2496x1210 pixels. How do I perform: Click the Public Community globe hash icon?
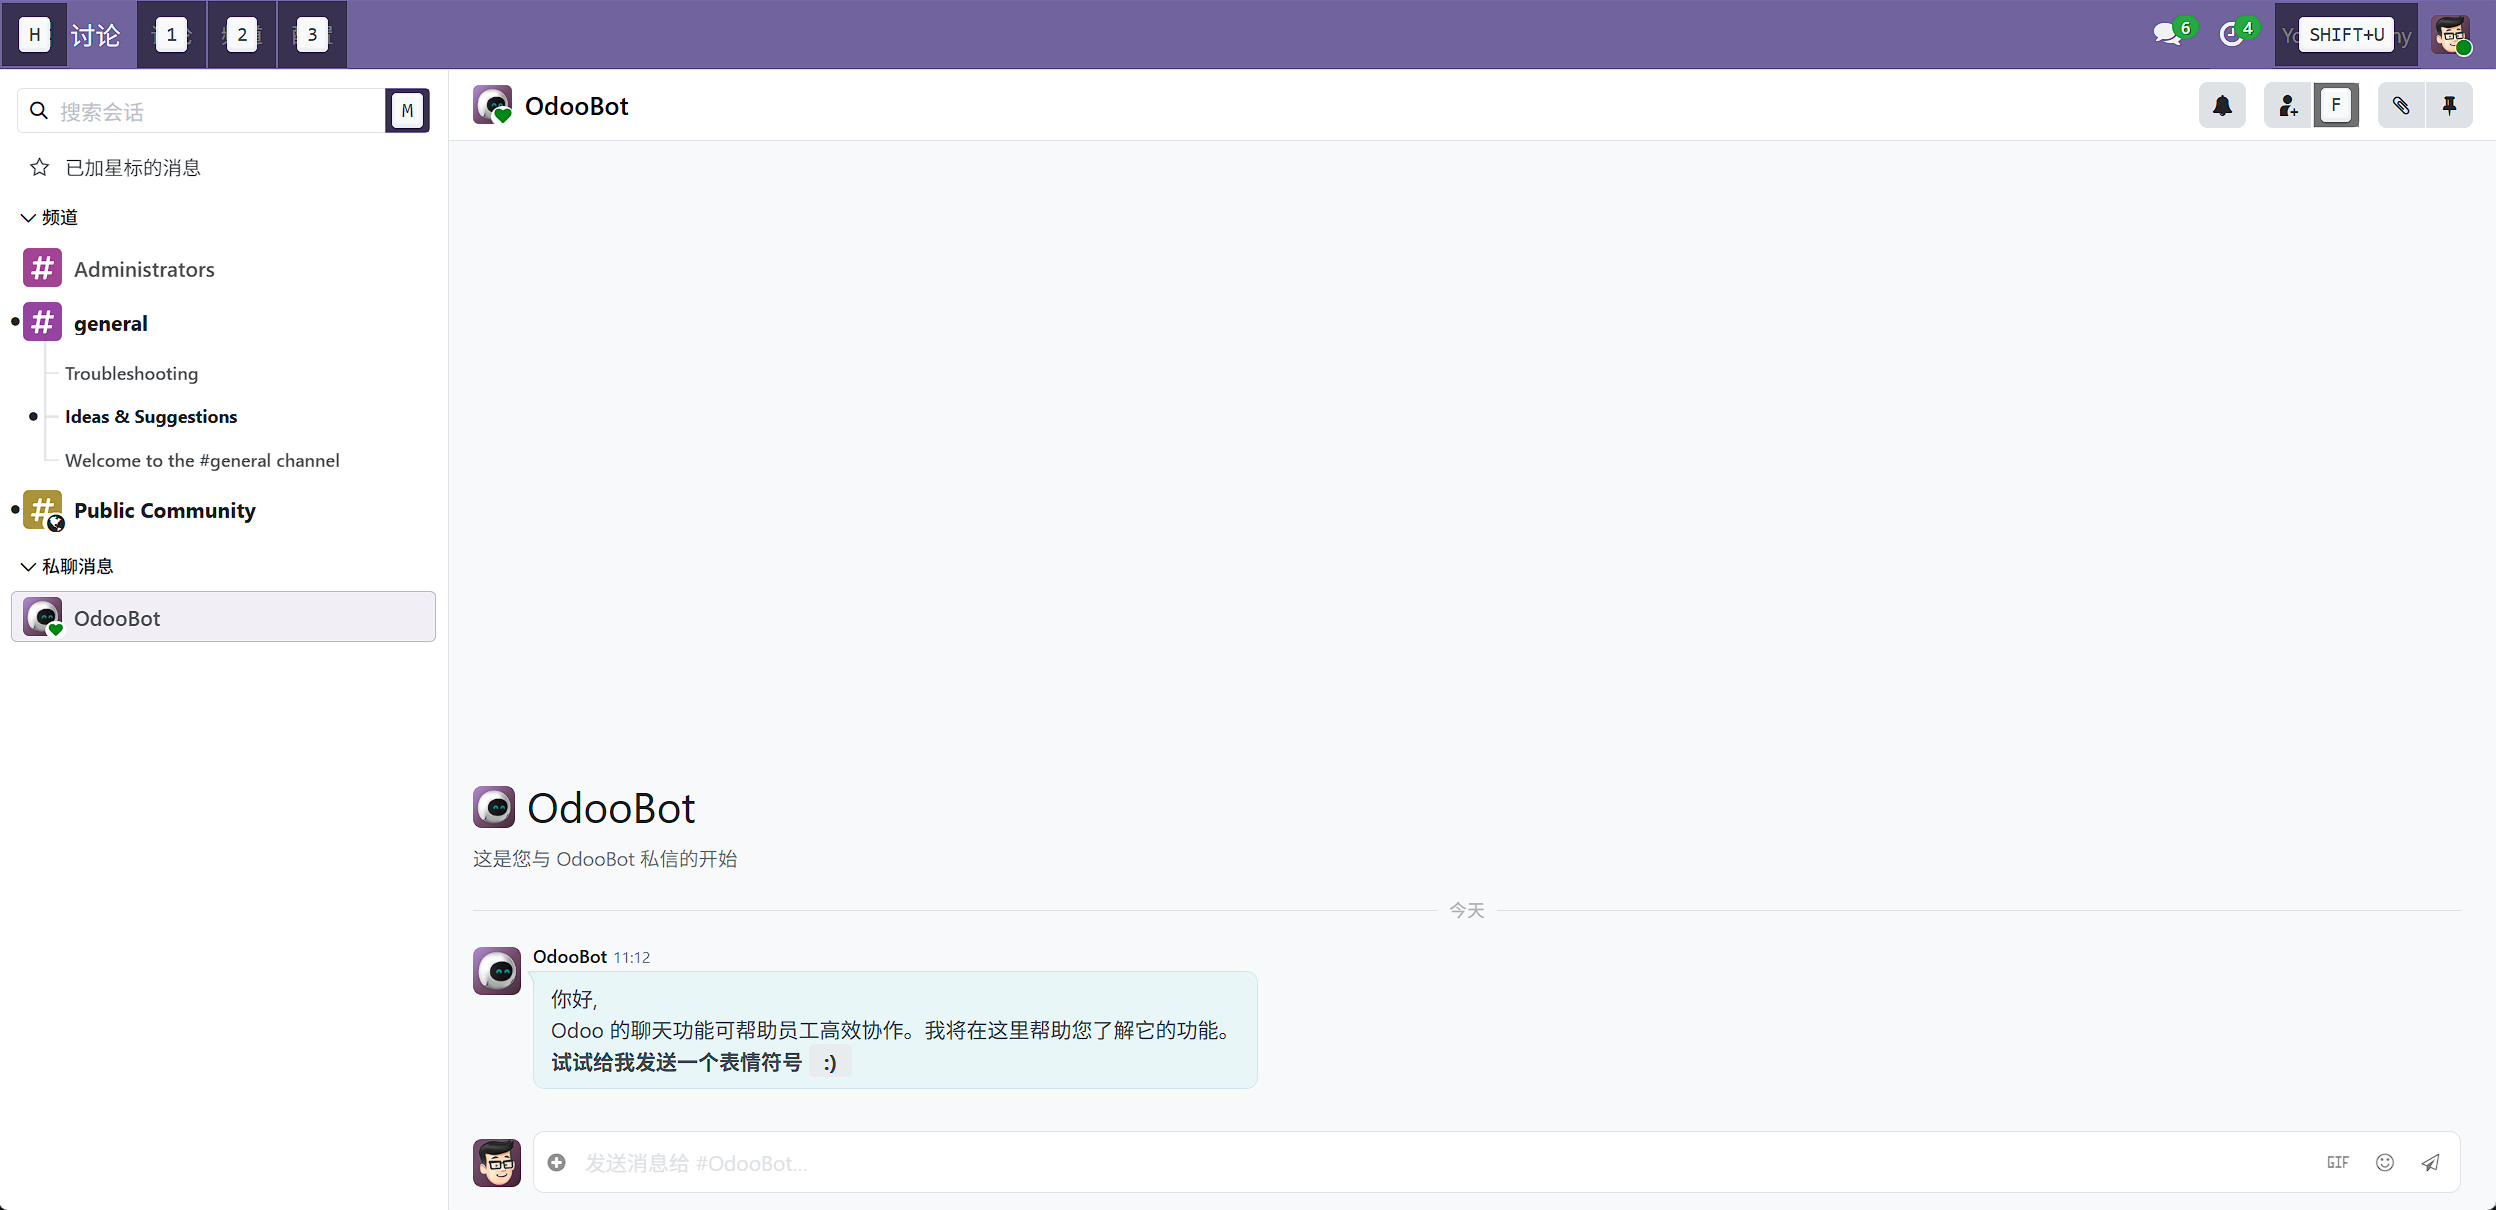pos(43,510)
